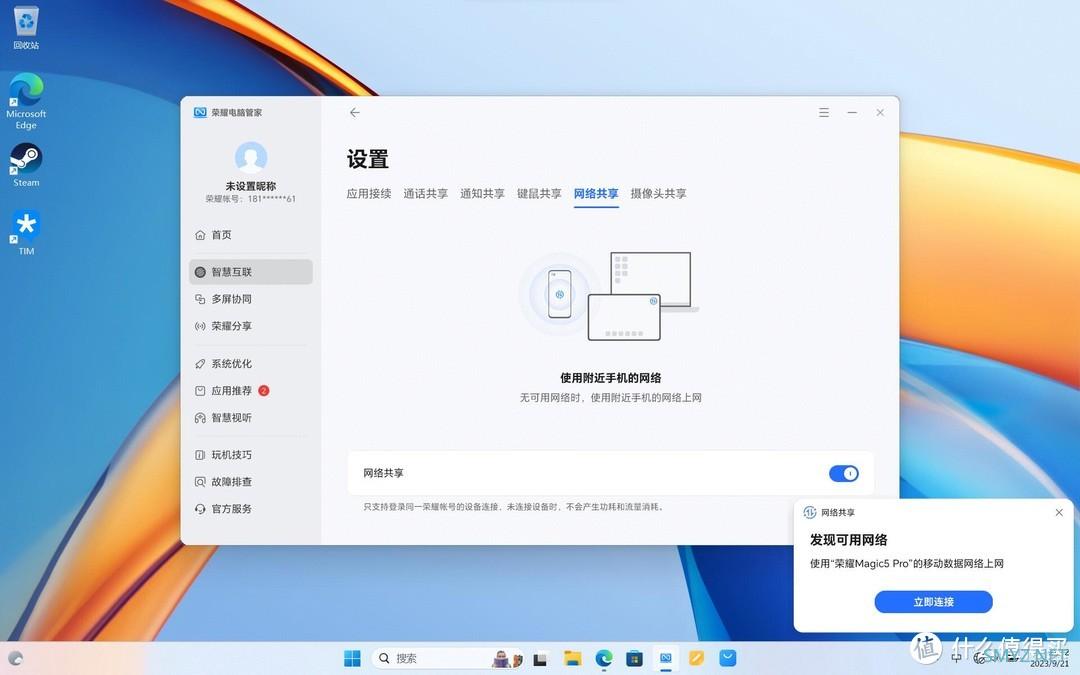Switch to the 摄像头共享 tab
The width and height of the screenshot is (1080, 675).
[658, 194]
